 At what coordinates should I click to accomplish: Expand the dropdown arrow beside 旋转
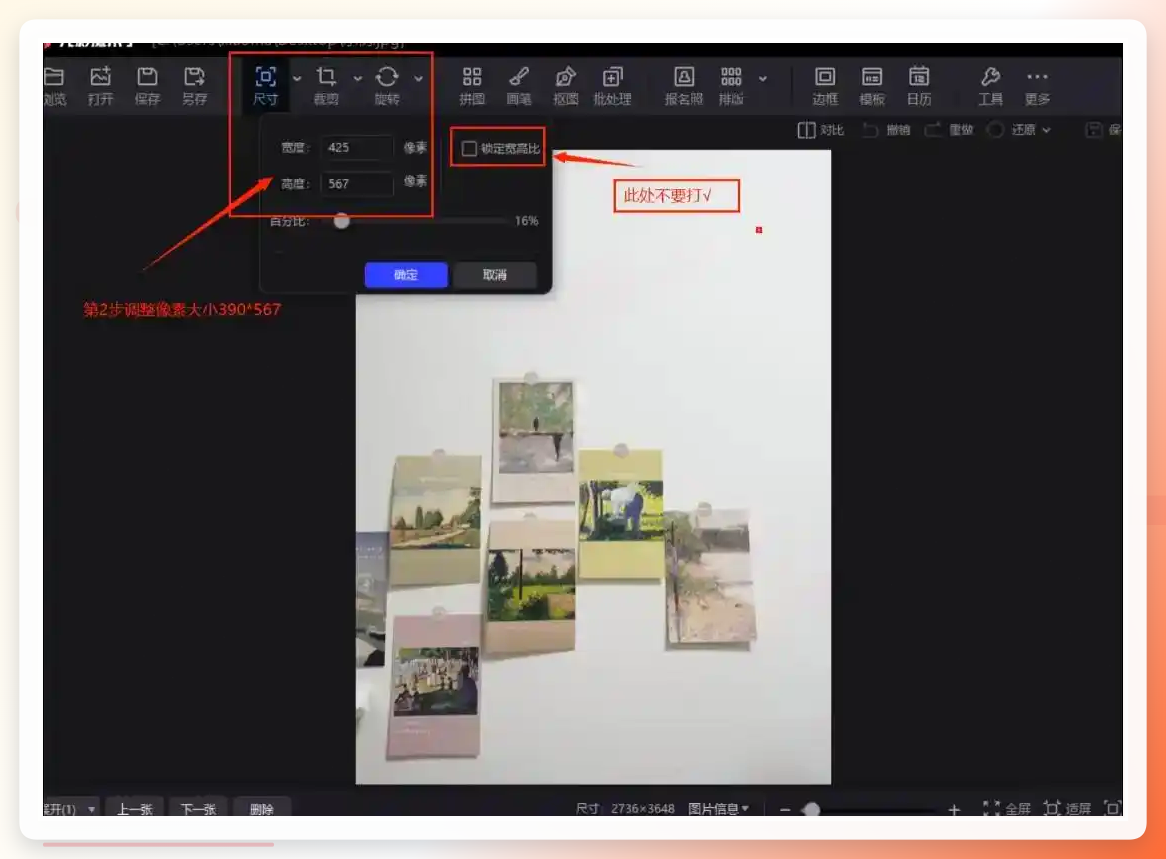419,78
